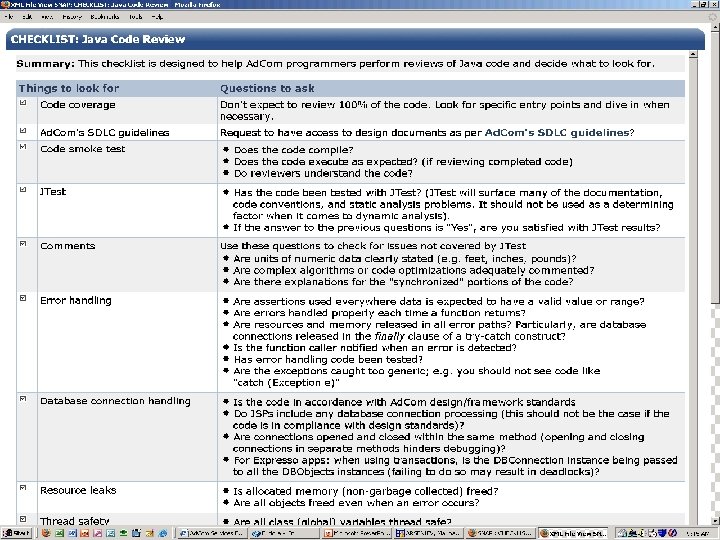The width and height of the screenshot is (720, 540).
Task: Select the 'Resource leaks' cell label
Action: pos(78,490)
